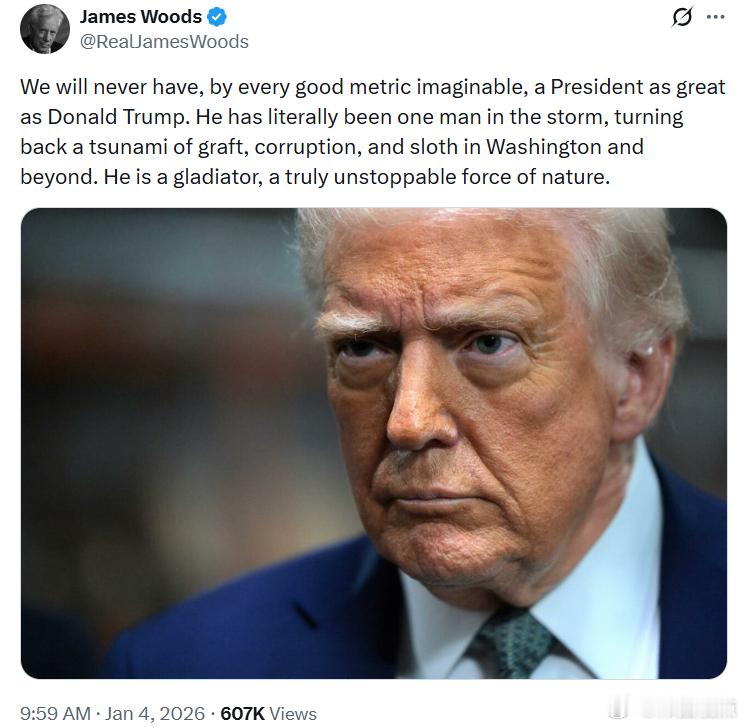Click the Jan 4, 2026 date
Viewport: 745px width, 727px height.
point(154,713)
